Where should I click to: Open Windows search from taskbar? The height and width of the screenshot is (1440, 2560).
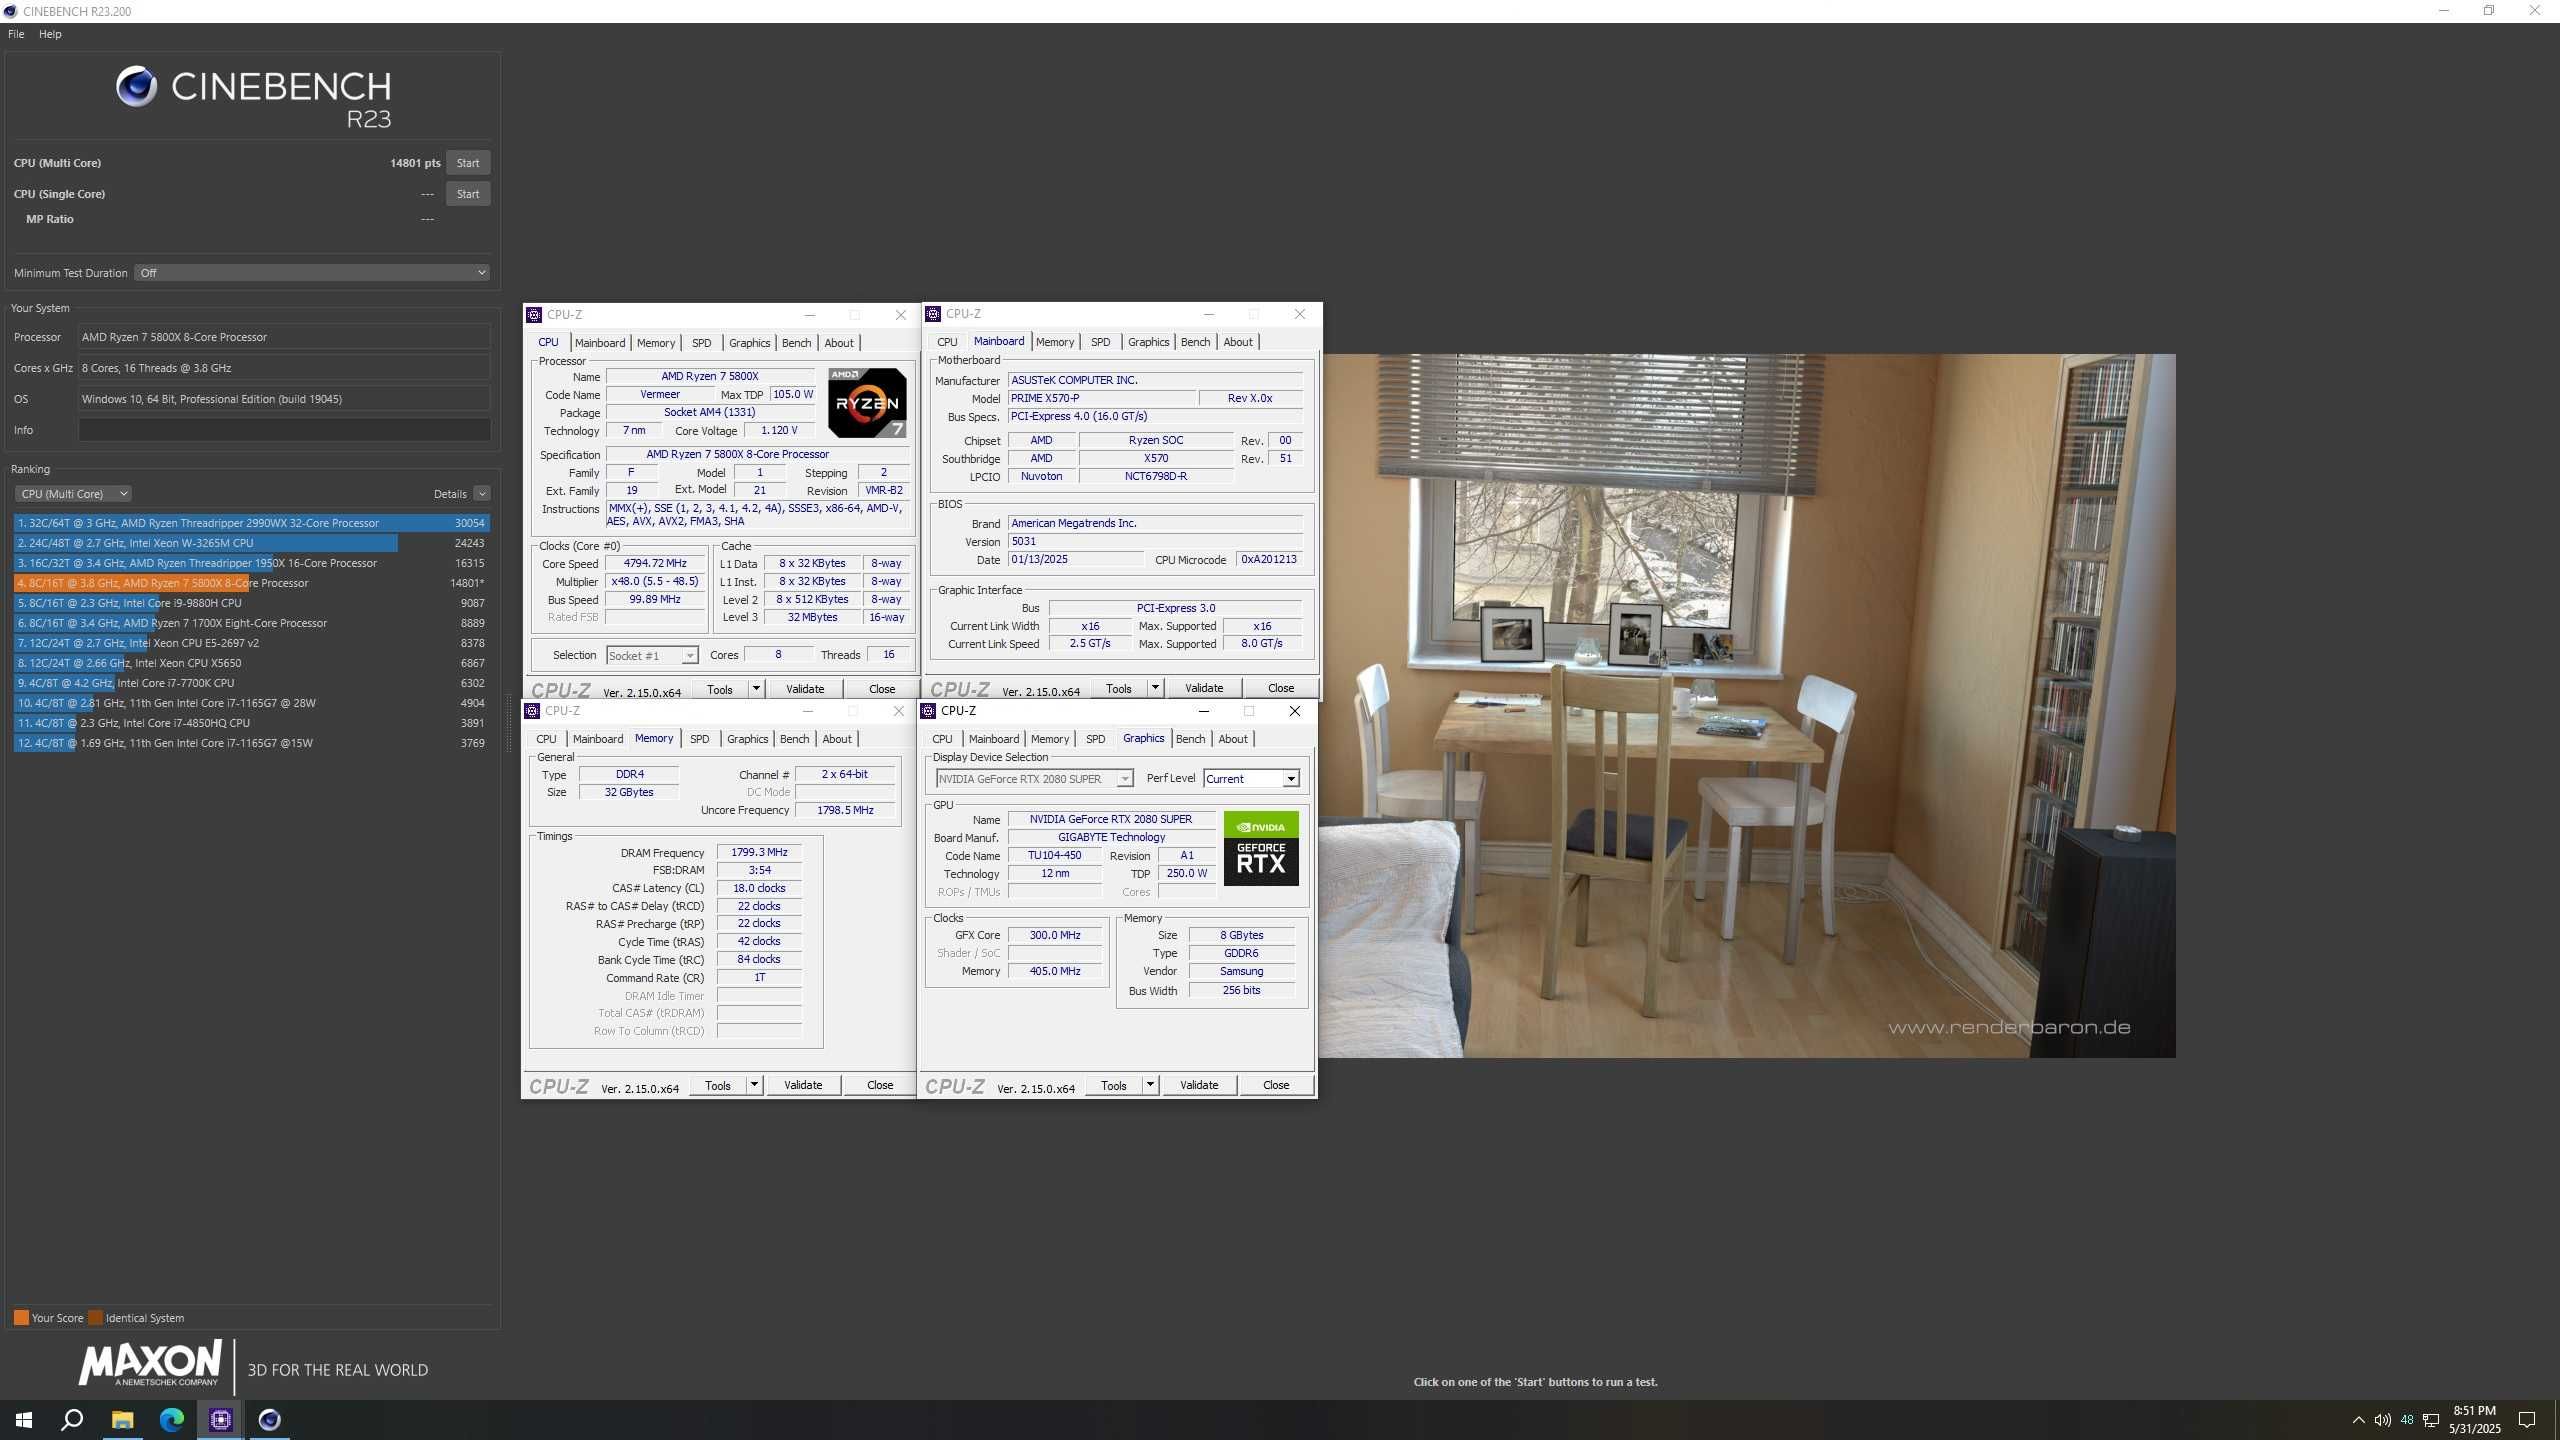(x=72, y=1419)
